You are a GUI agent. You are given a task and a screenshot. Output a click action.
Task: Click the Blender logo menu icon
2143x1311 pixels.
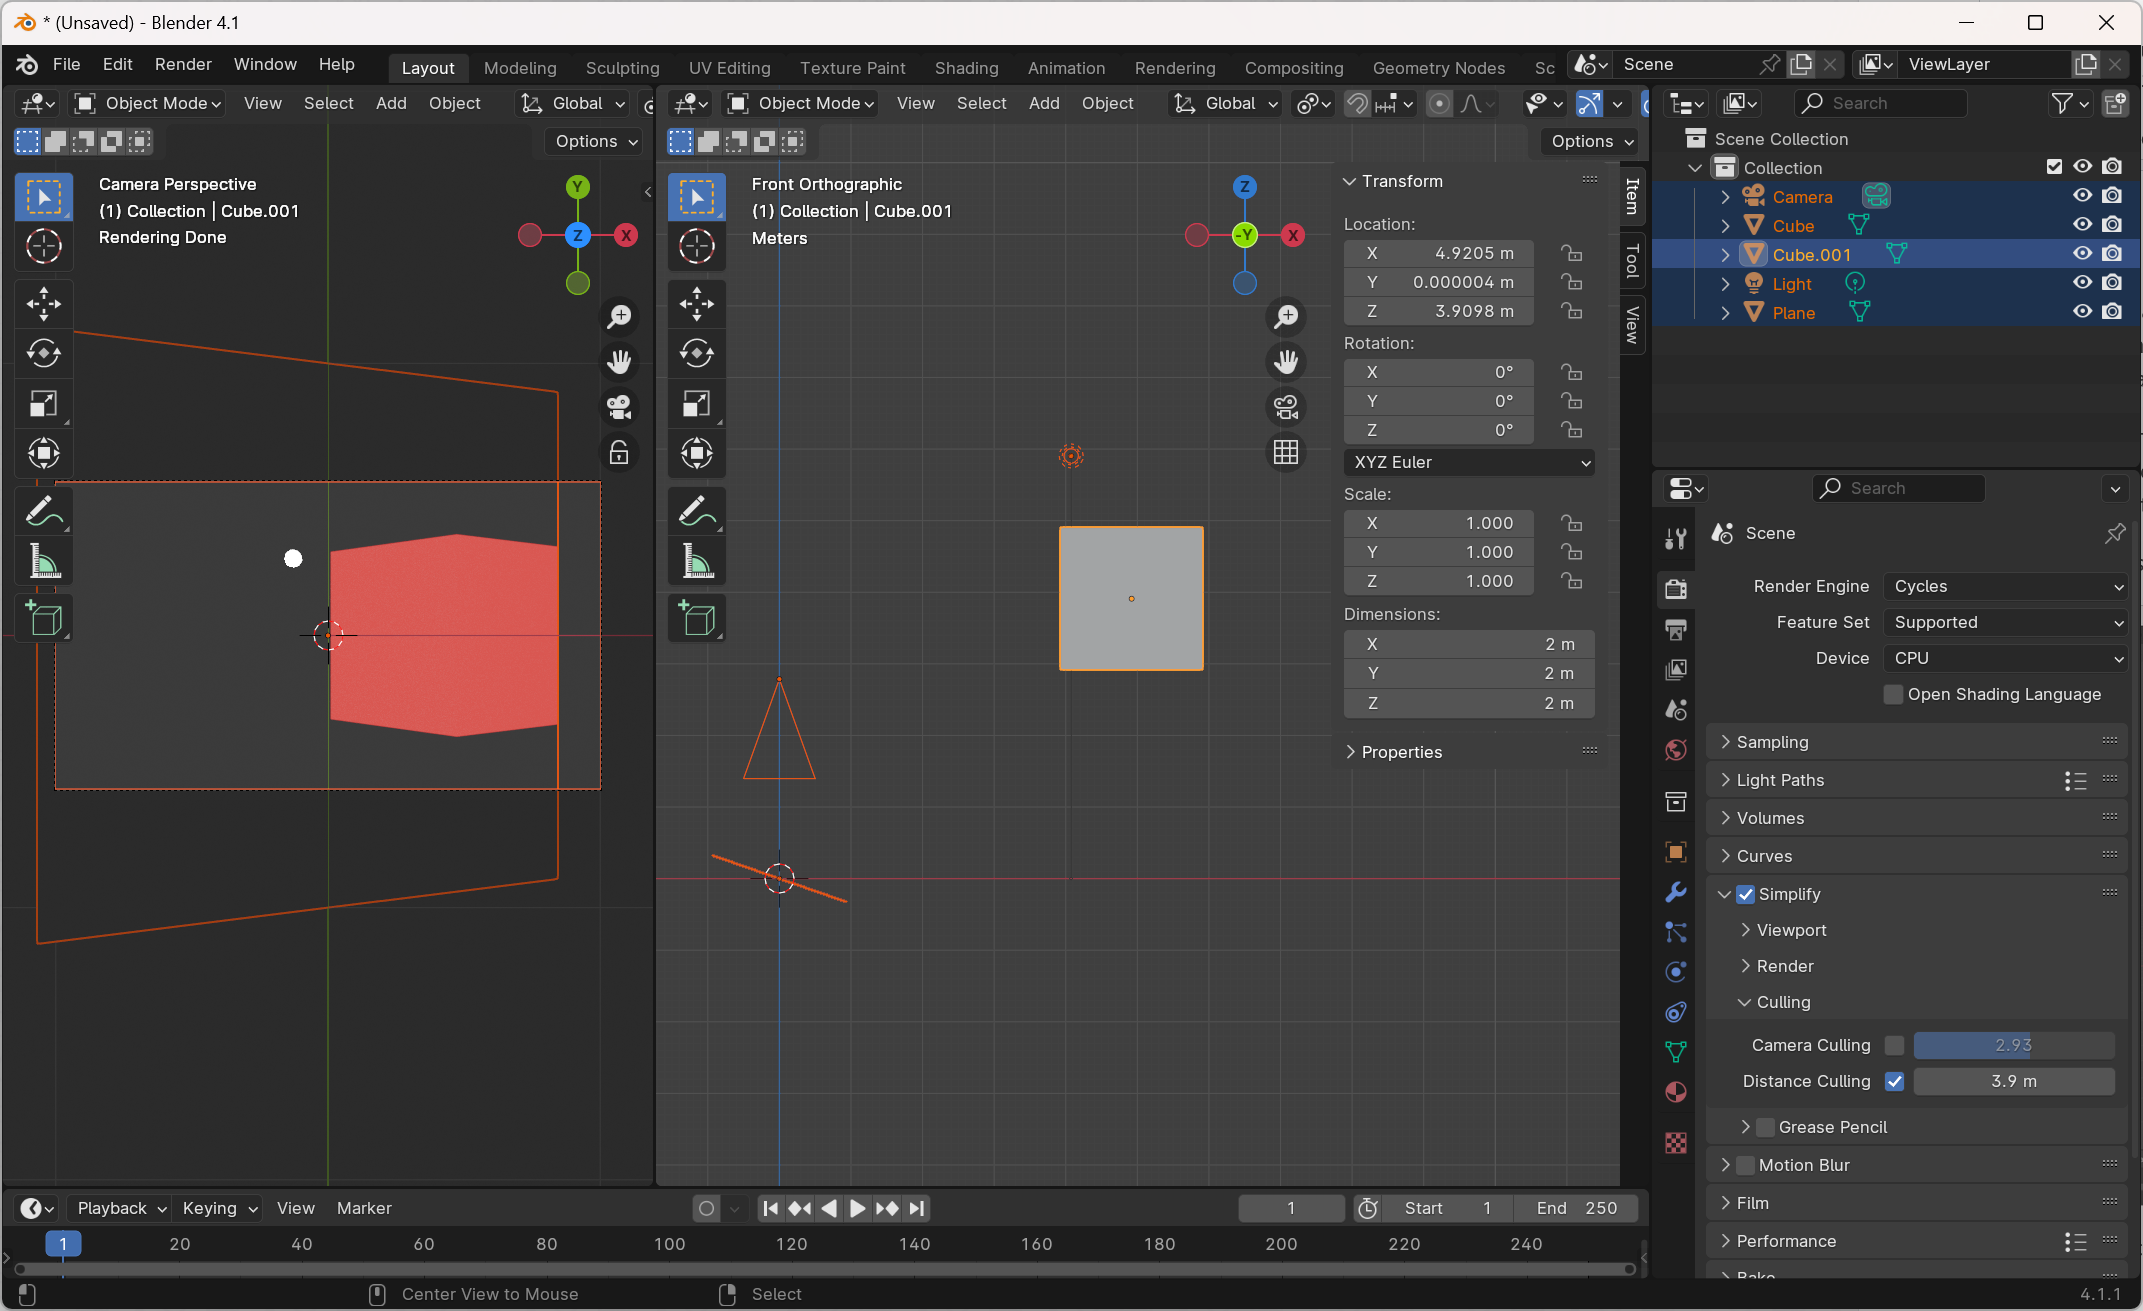point(27,65)
